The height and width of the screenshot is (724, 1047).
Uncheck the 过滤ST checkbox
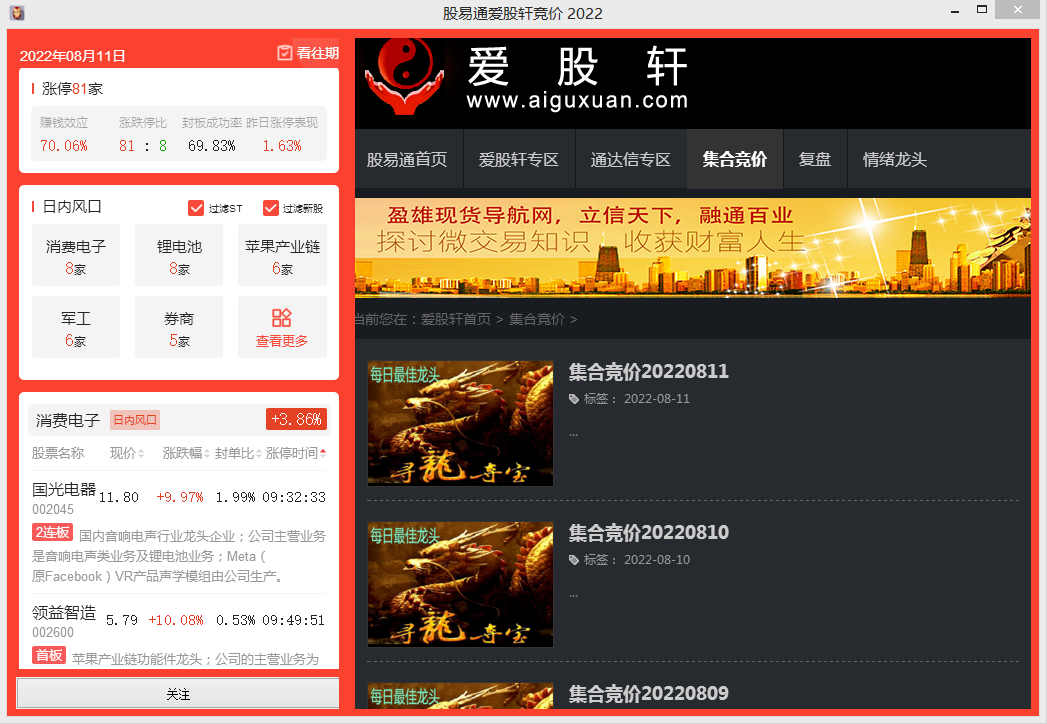pyautogui.click(x=196, y=208)
